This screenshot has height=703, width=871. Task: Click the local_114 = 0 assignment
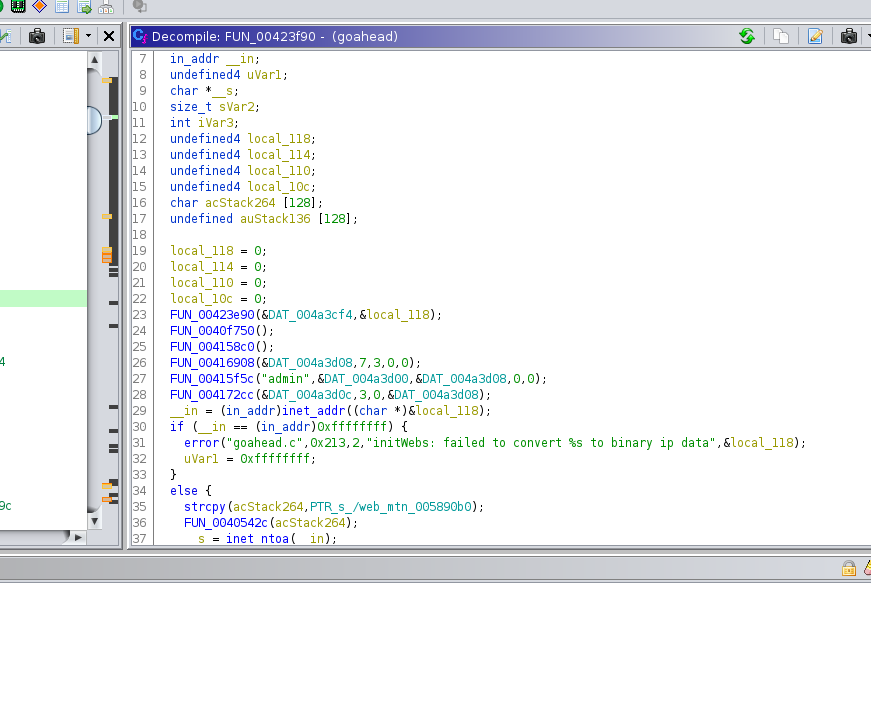point(218,267)
